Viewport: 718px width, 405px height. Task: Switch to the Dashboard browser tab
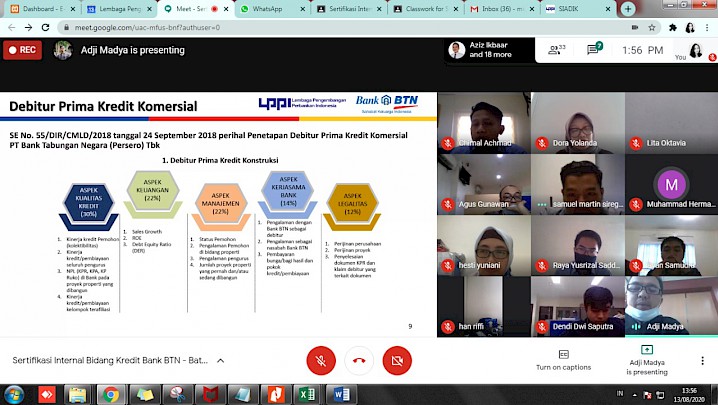pyautogui.click(x=44, y=9)
